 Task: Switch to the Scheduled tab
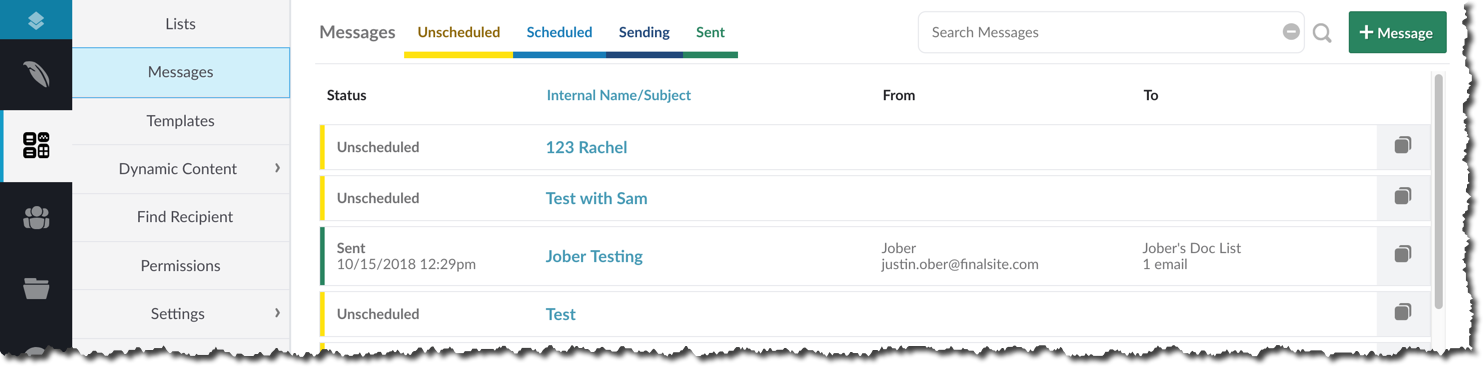tap(559, 33)
